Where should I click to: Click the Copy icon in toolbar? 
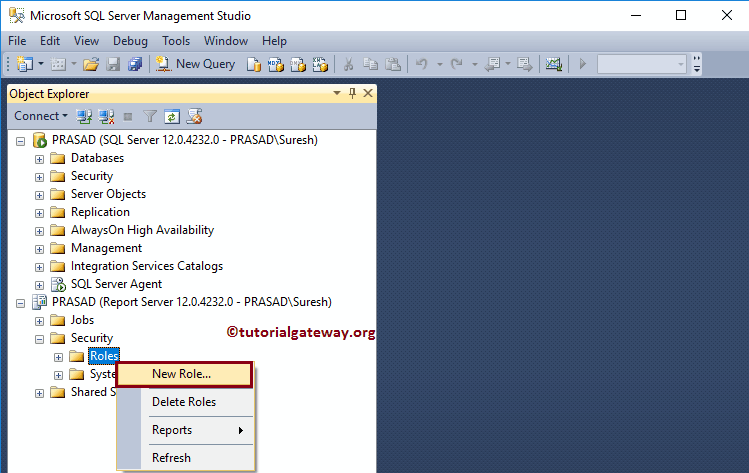click(370, 64)
